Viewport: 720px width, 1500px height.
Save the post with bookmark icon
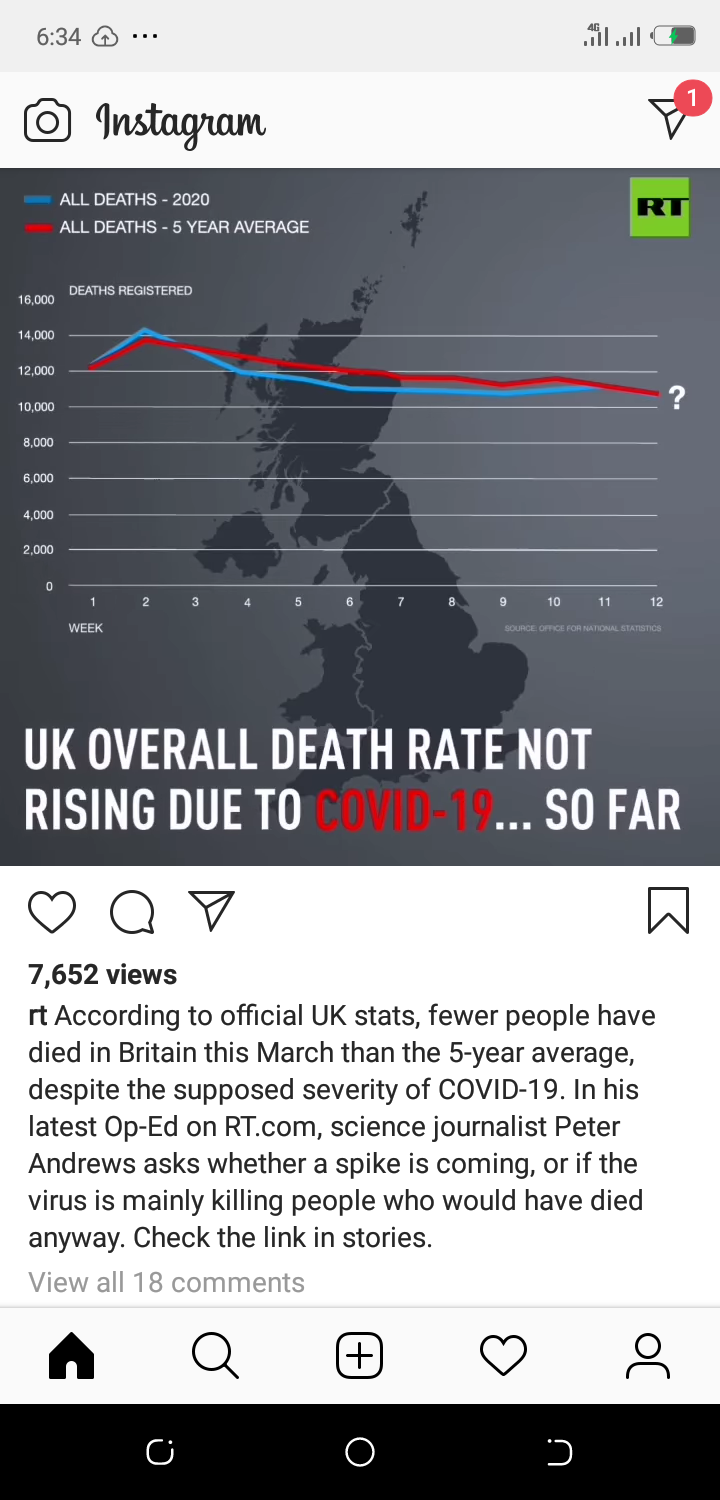click(668, 911)
